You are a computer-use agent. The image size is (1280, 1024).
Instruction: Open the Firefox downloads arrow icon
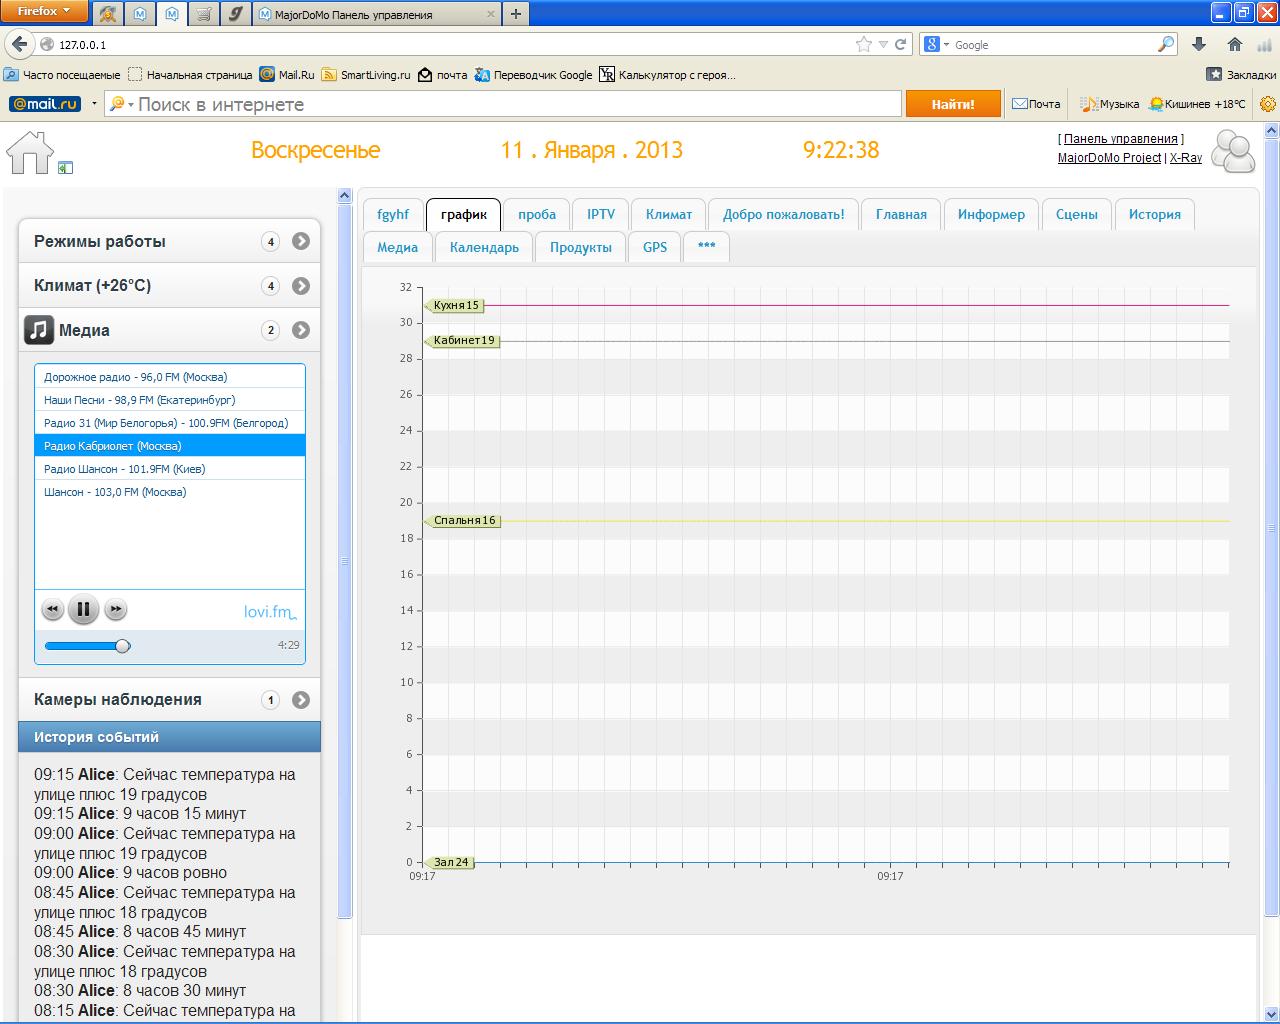coord(1199,44)
